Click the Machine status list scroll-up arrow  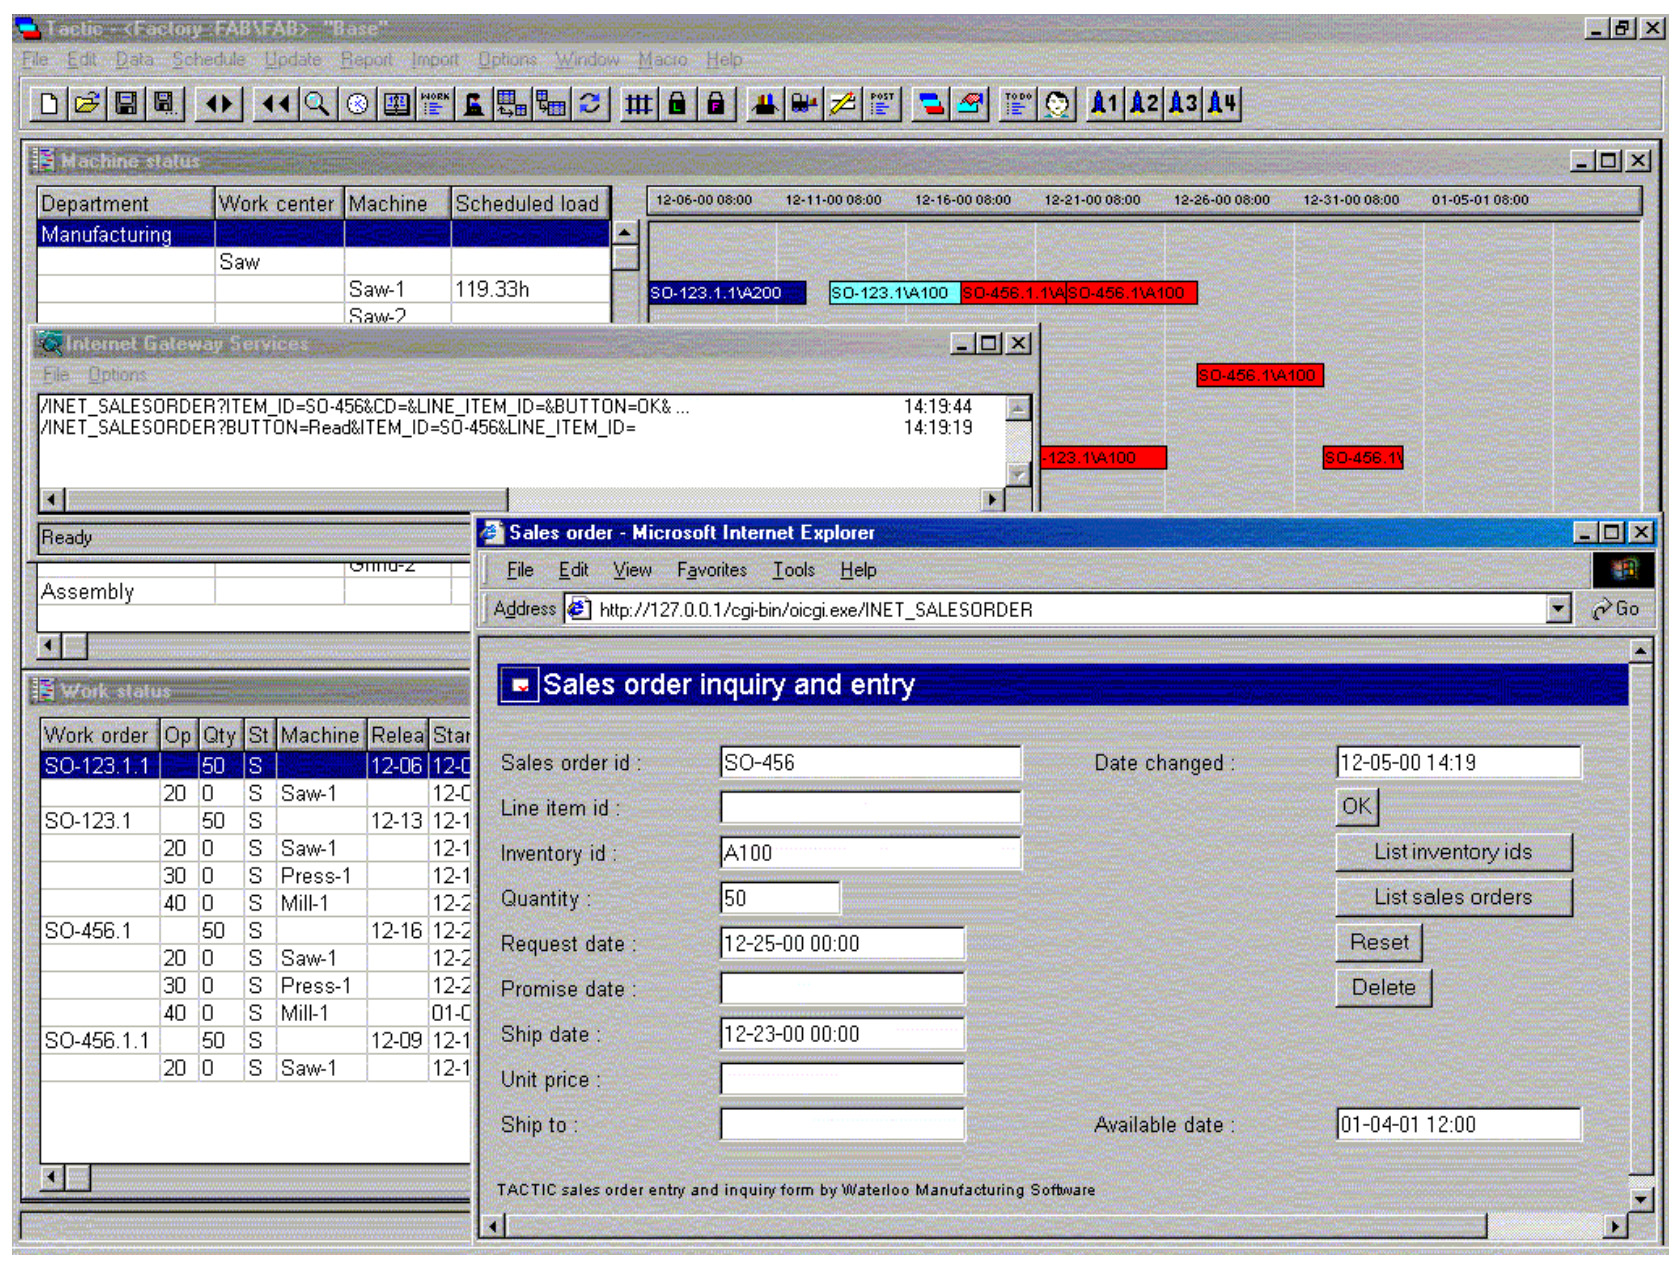(x=625, y=233)
